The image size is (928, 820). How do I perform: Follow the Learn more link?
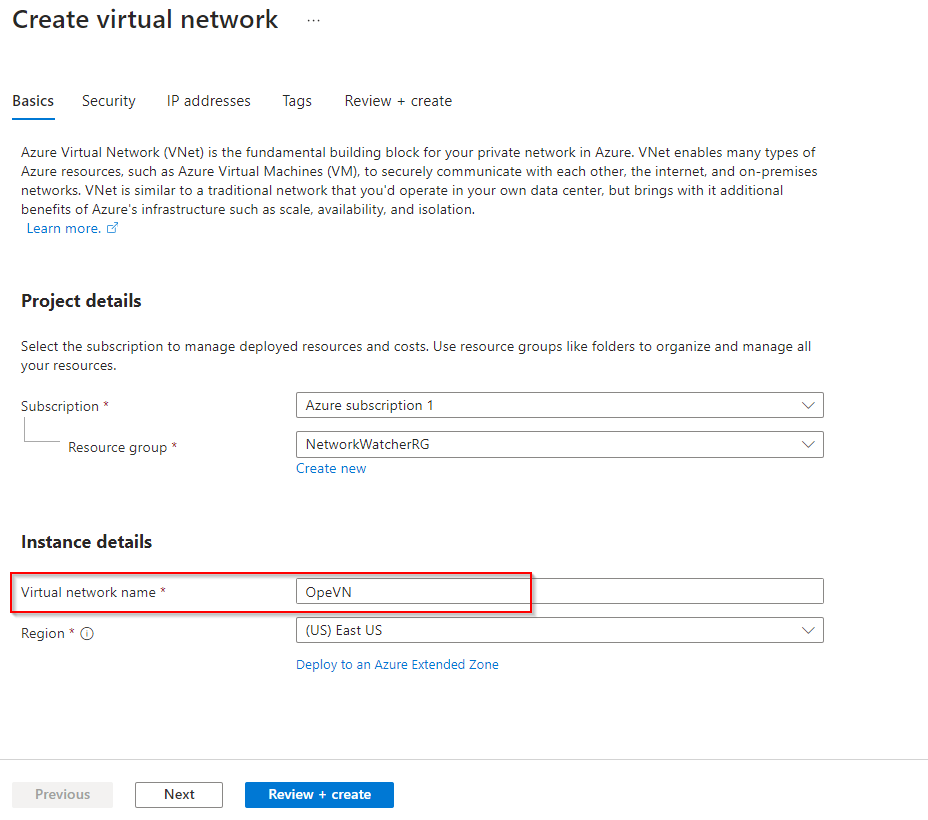(x=63, y=229)
